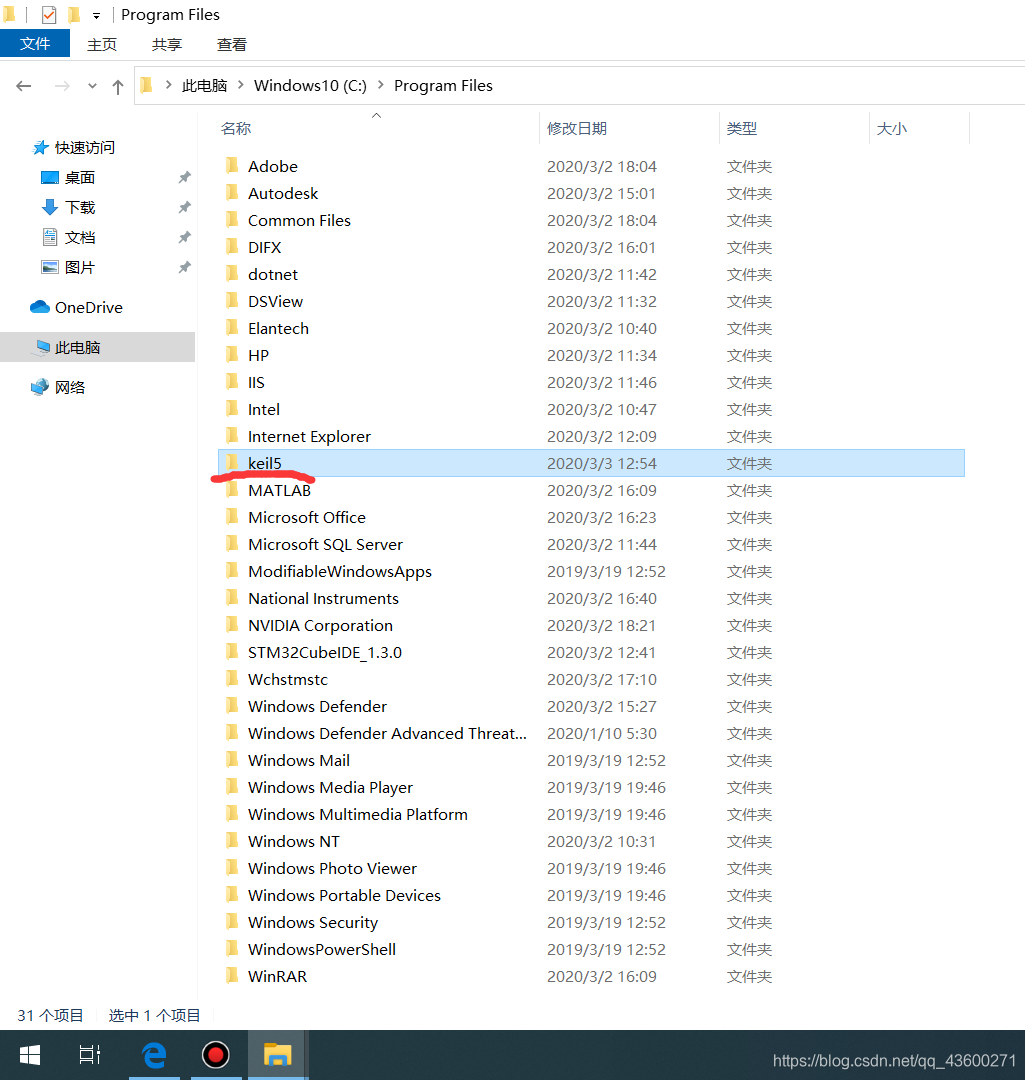Click the National Instruments folder name
The height and width of the screenshot is (1080, 1025).
pos(323,599)
